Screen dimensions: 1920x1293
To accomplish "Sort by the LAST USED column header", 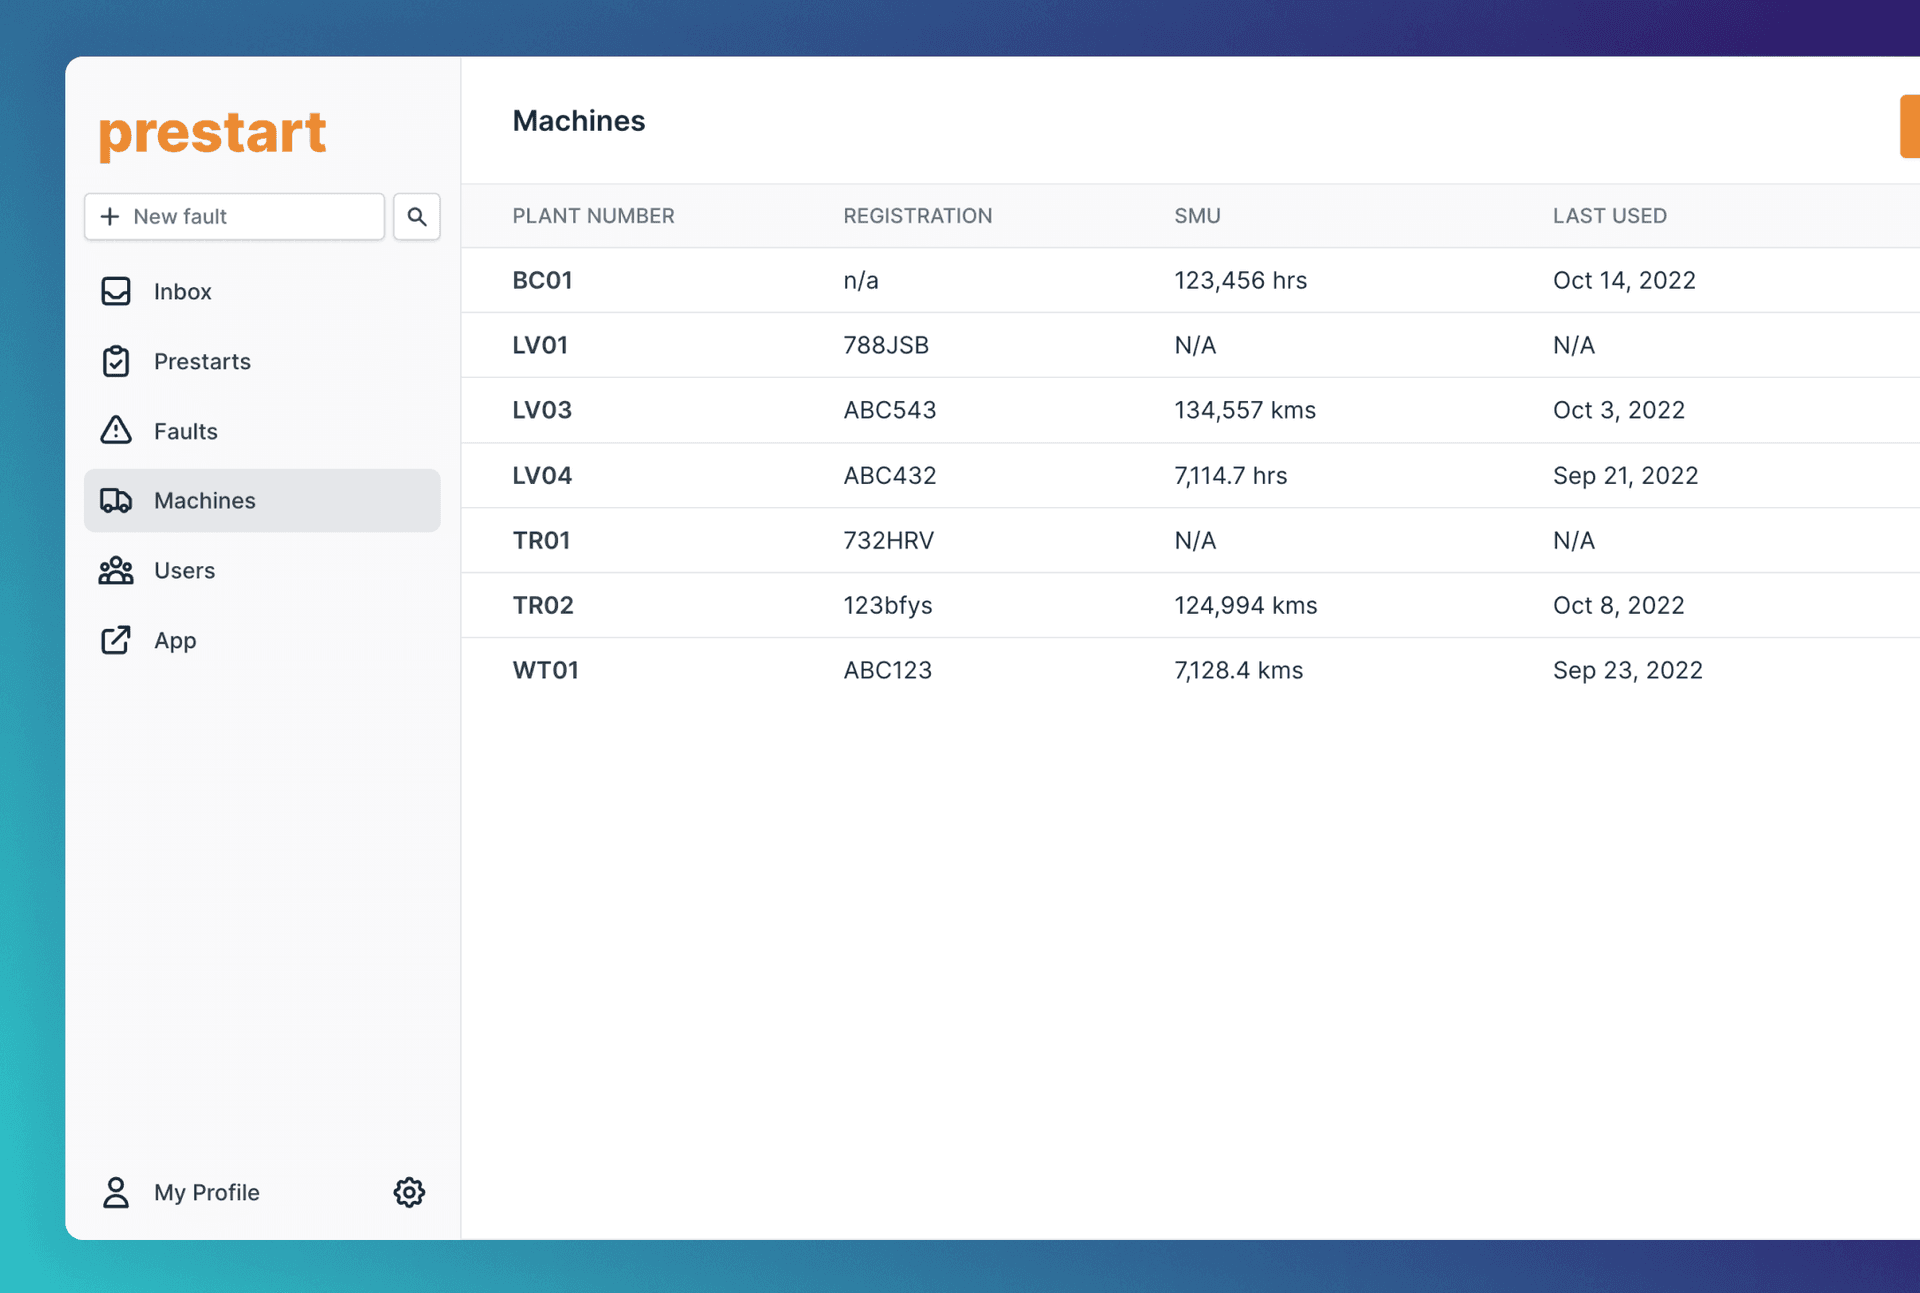I will 1609,215.
